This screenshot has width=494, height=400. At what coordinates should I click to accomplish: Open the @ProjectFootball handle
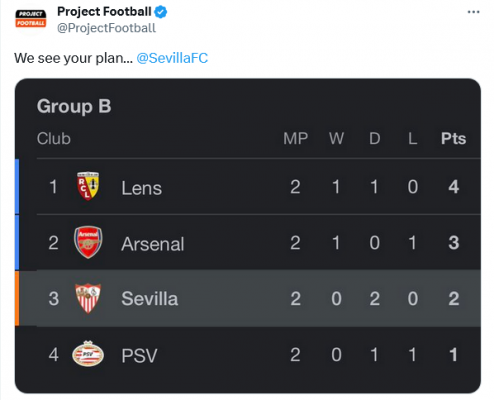point(106,28)
